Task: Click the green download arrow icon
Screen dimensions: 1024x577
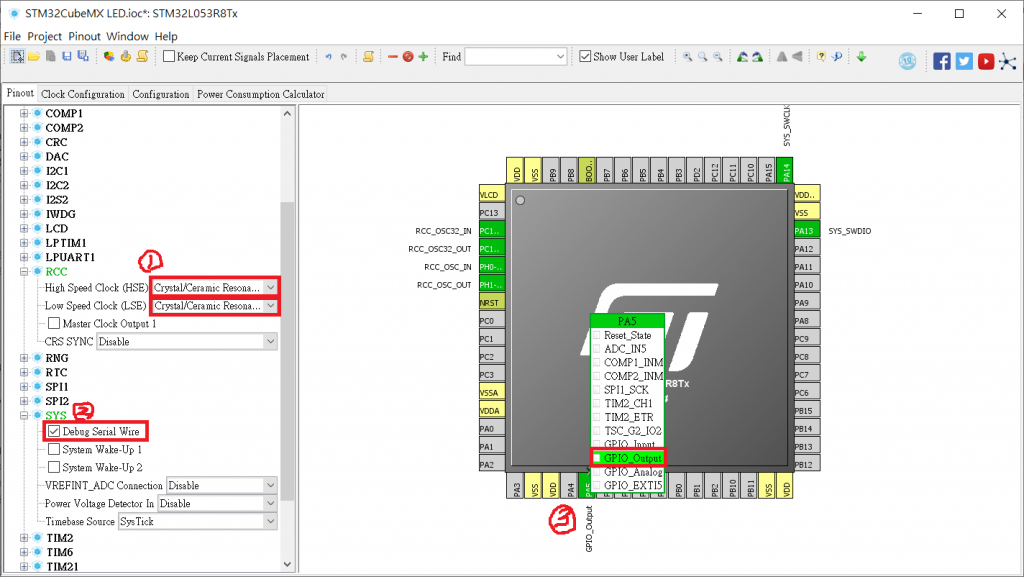Action: pos(861,57)
